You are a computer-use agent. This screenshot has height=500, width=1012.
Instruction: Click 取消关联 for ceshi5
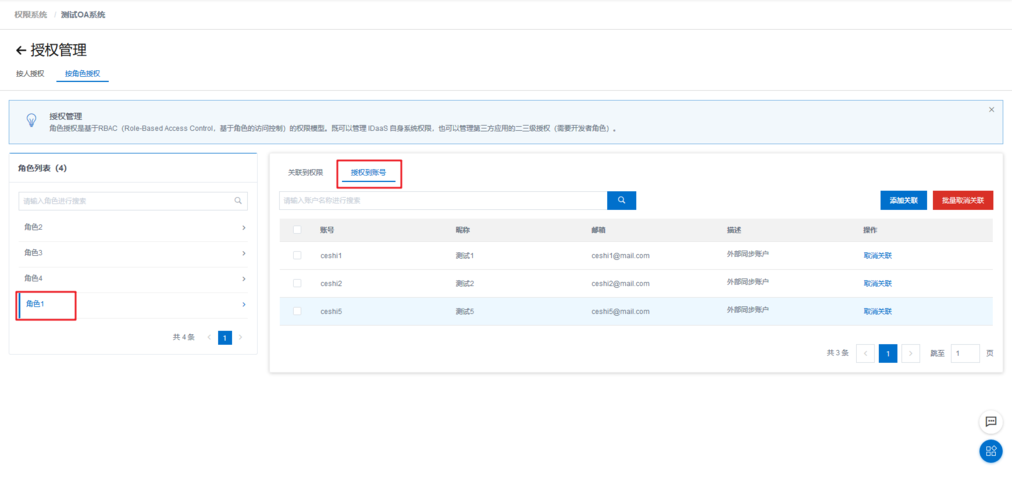click(878, 311)
